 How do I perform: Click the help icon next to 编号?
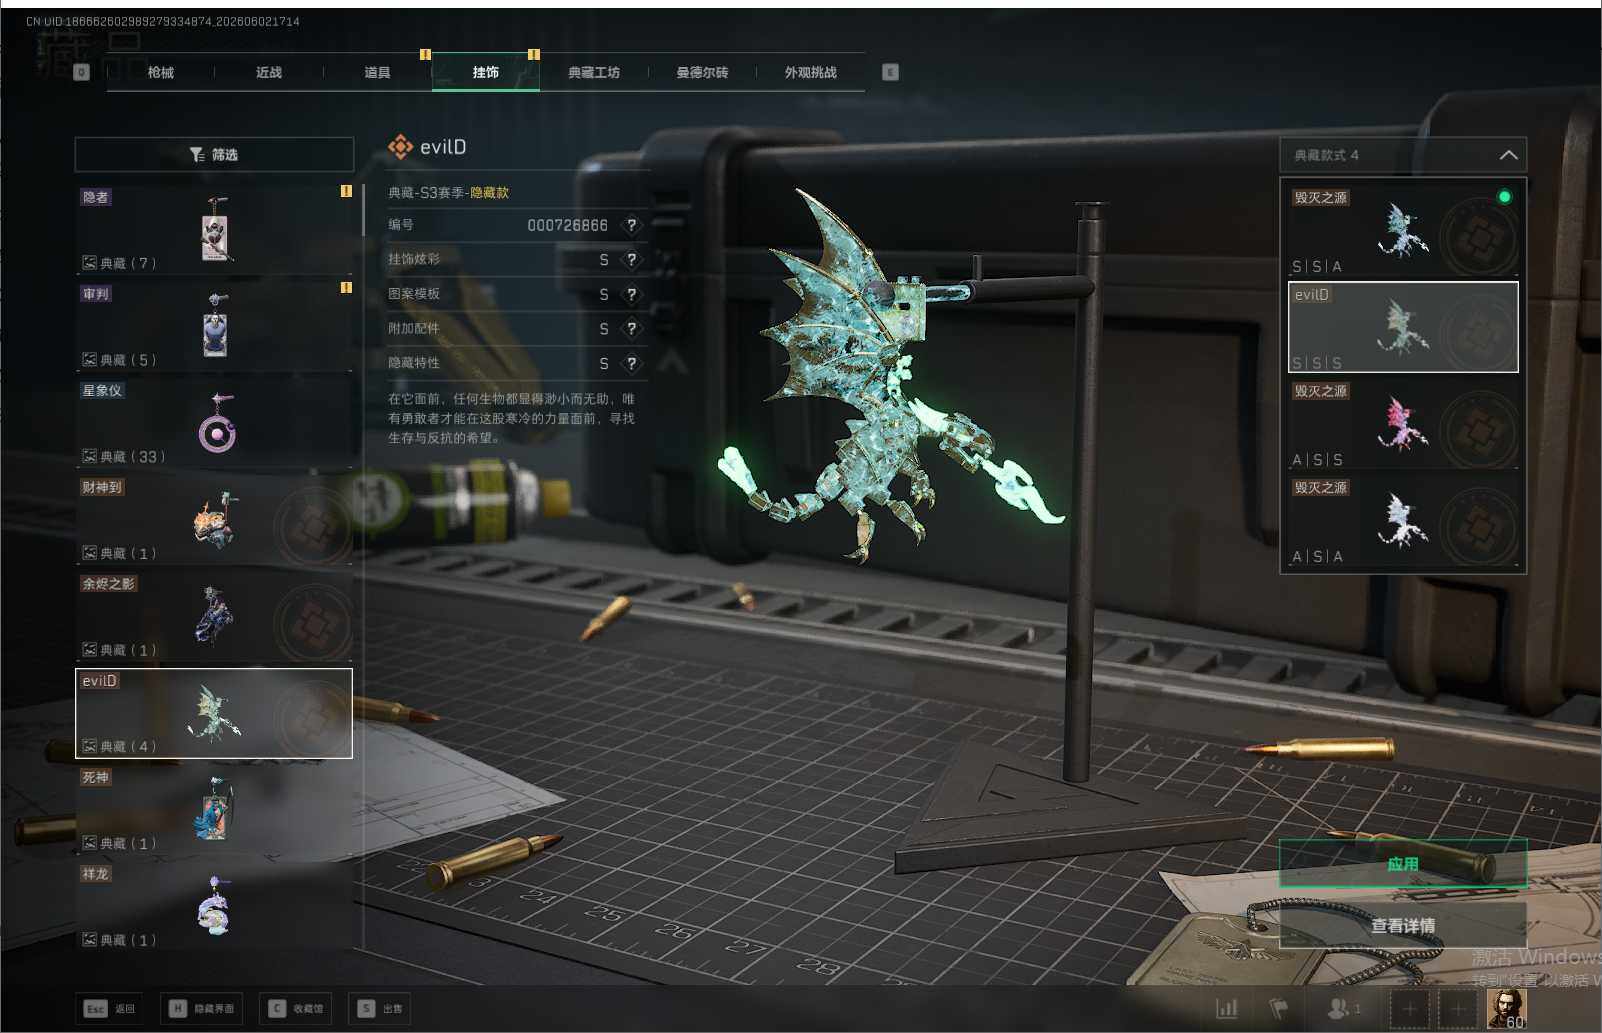click(631, 225)
